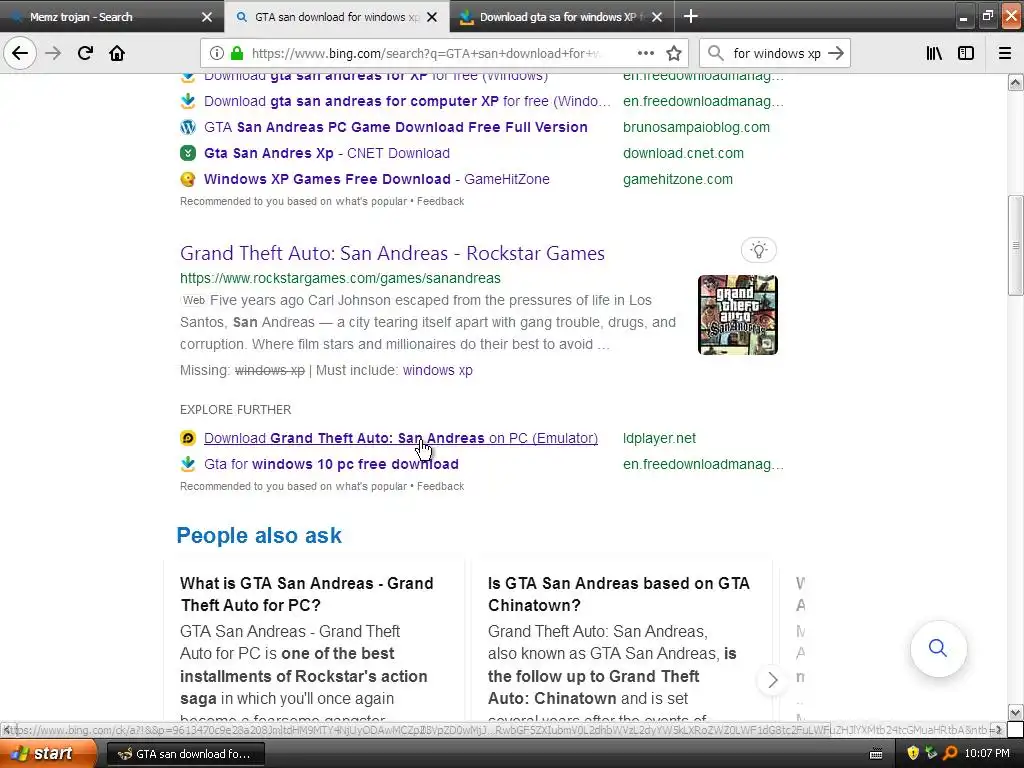The width and height of the screenshot is (1024, 768).
Task: Bookmark this page with the star
Action: point(674,53)
